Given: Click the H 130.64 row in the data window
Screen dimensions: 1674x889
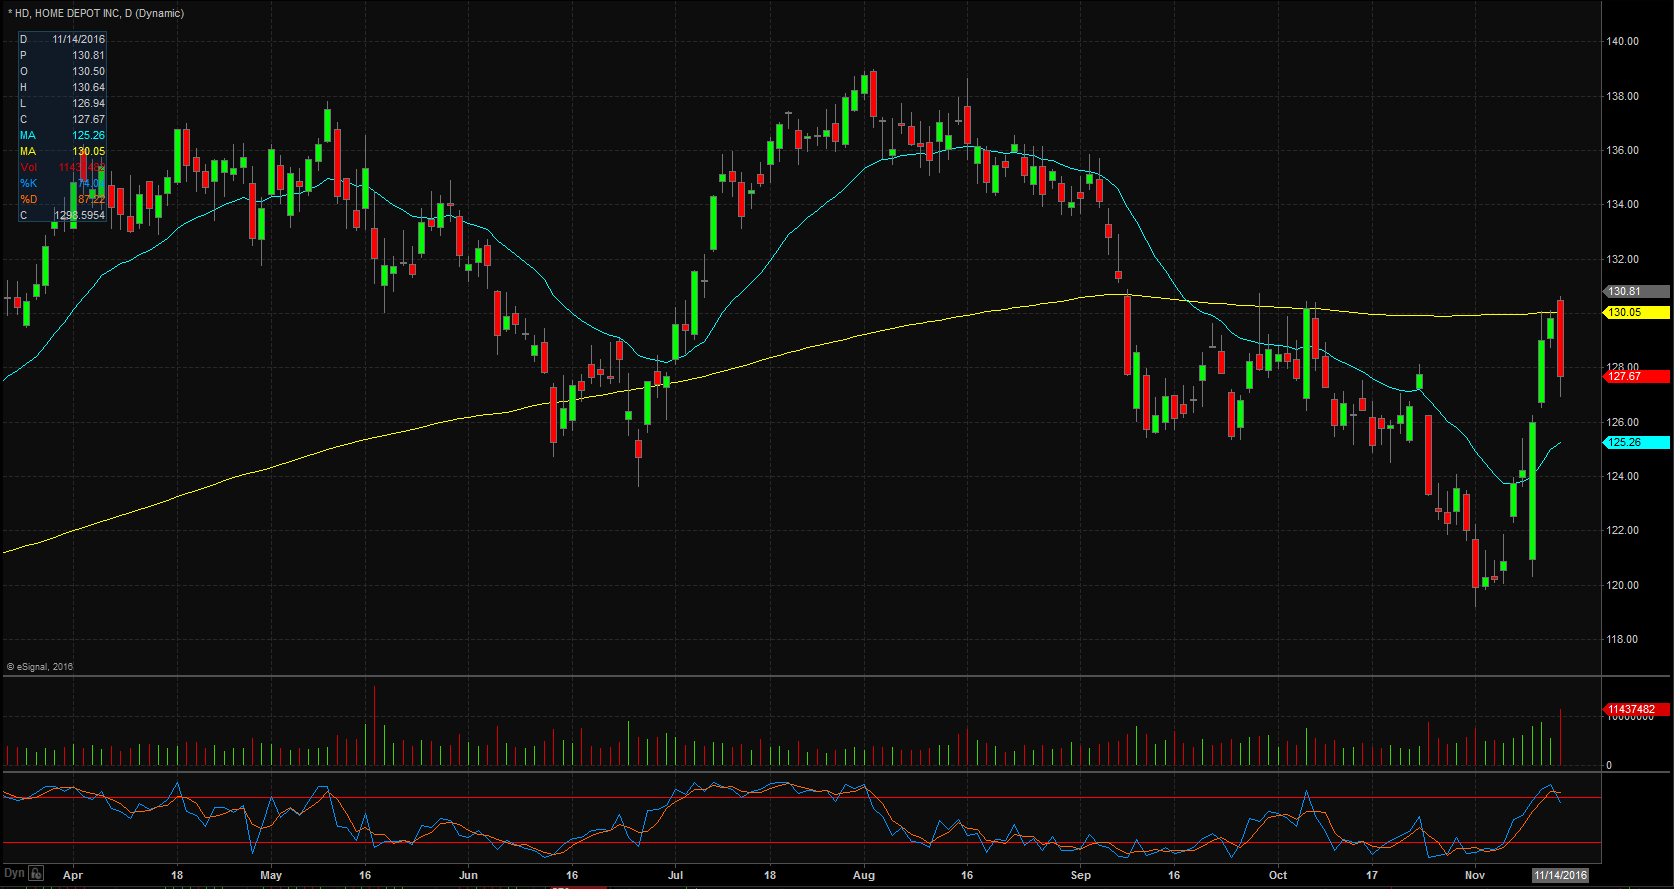Looking at the screenshot, I should point(62,88).
